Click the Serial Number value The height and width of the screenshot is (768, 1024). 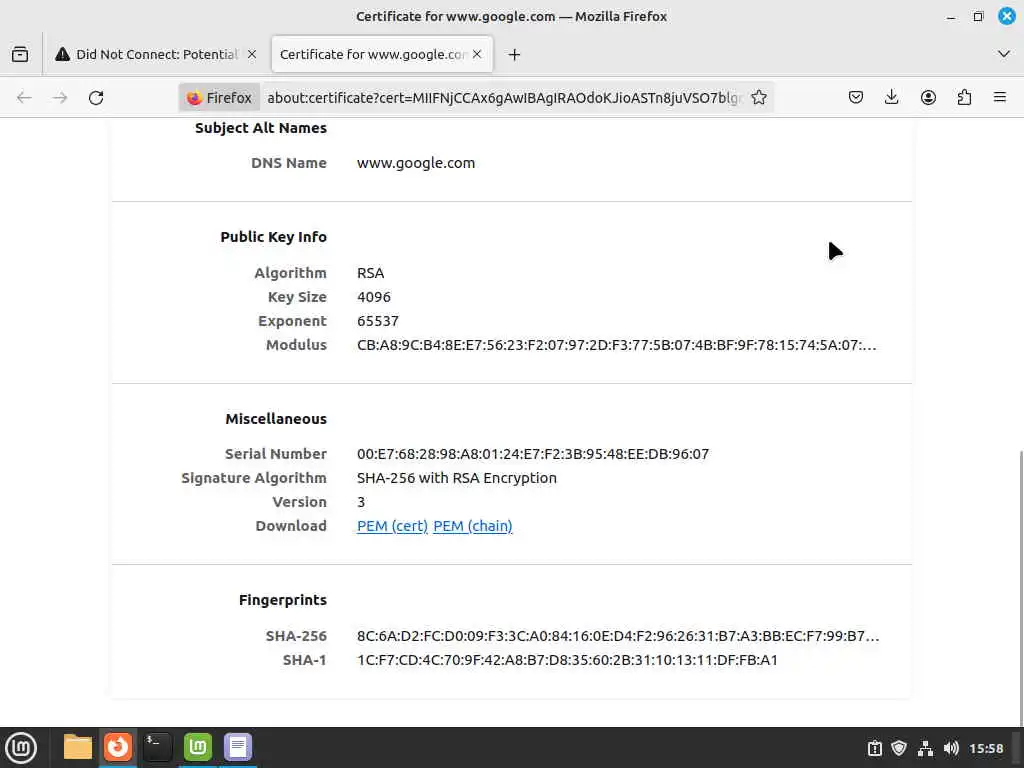[x=533, y=454]
